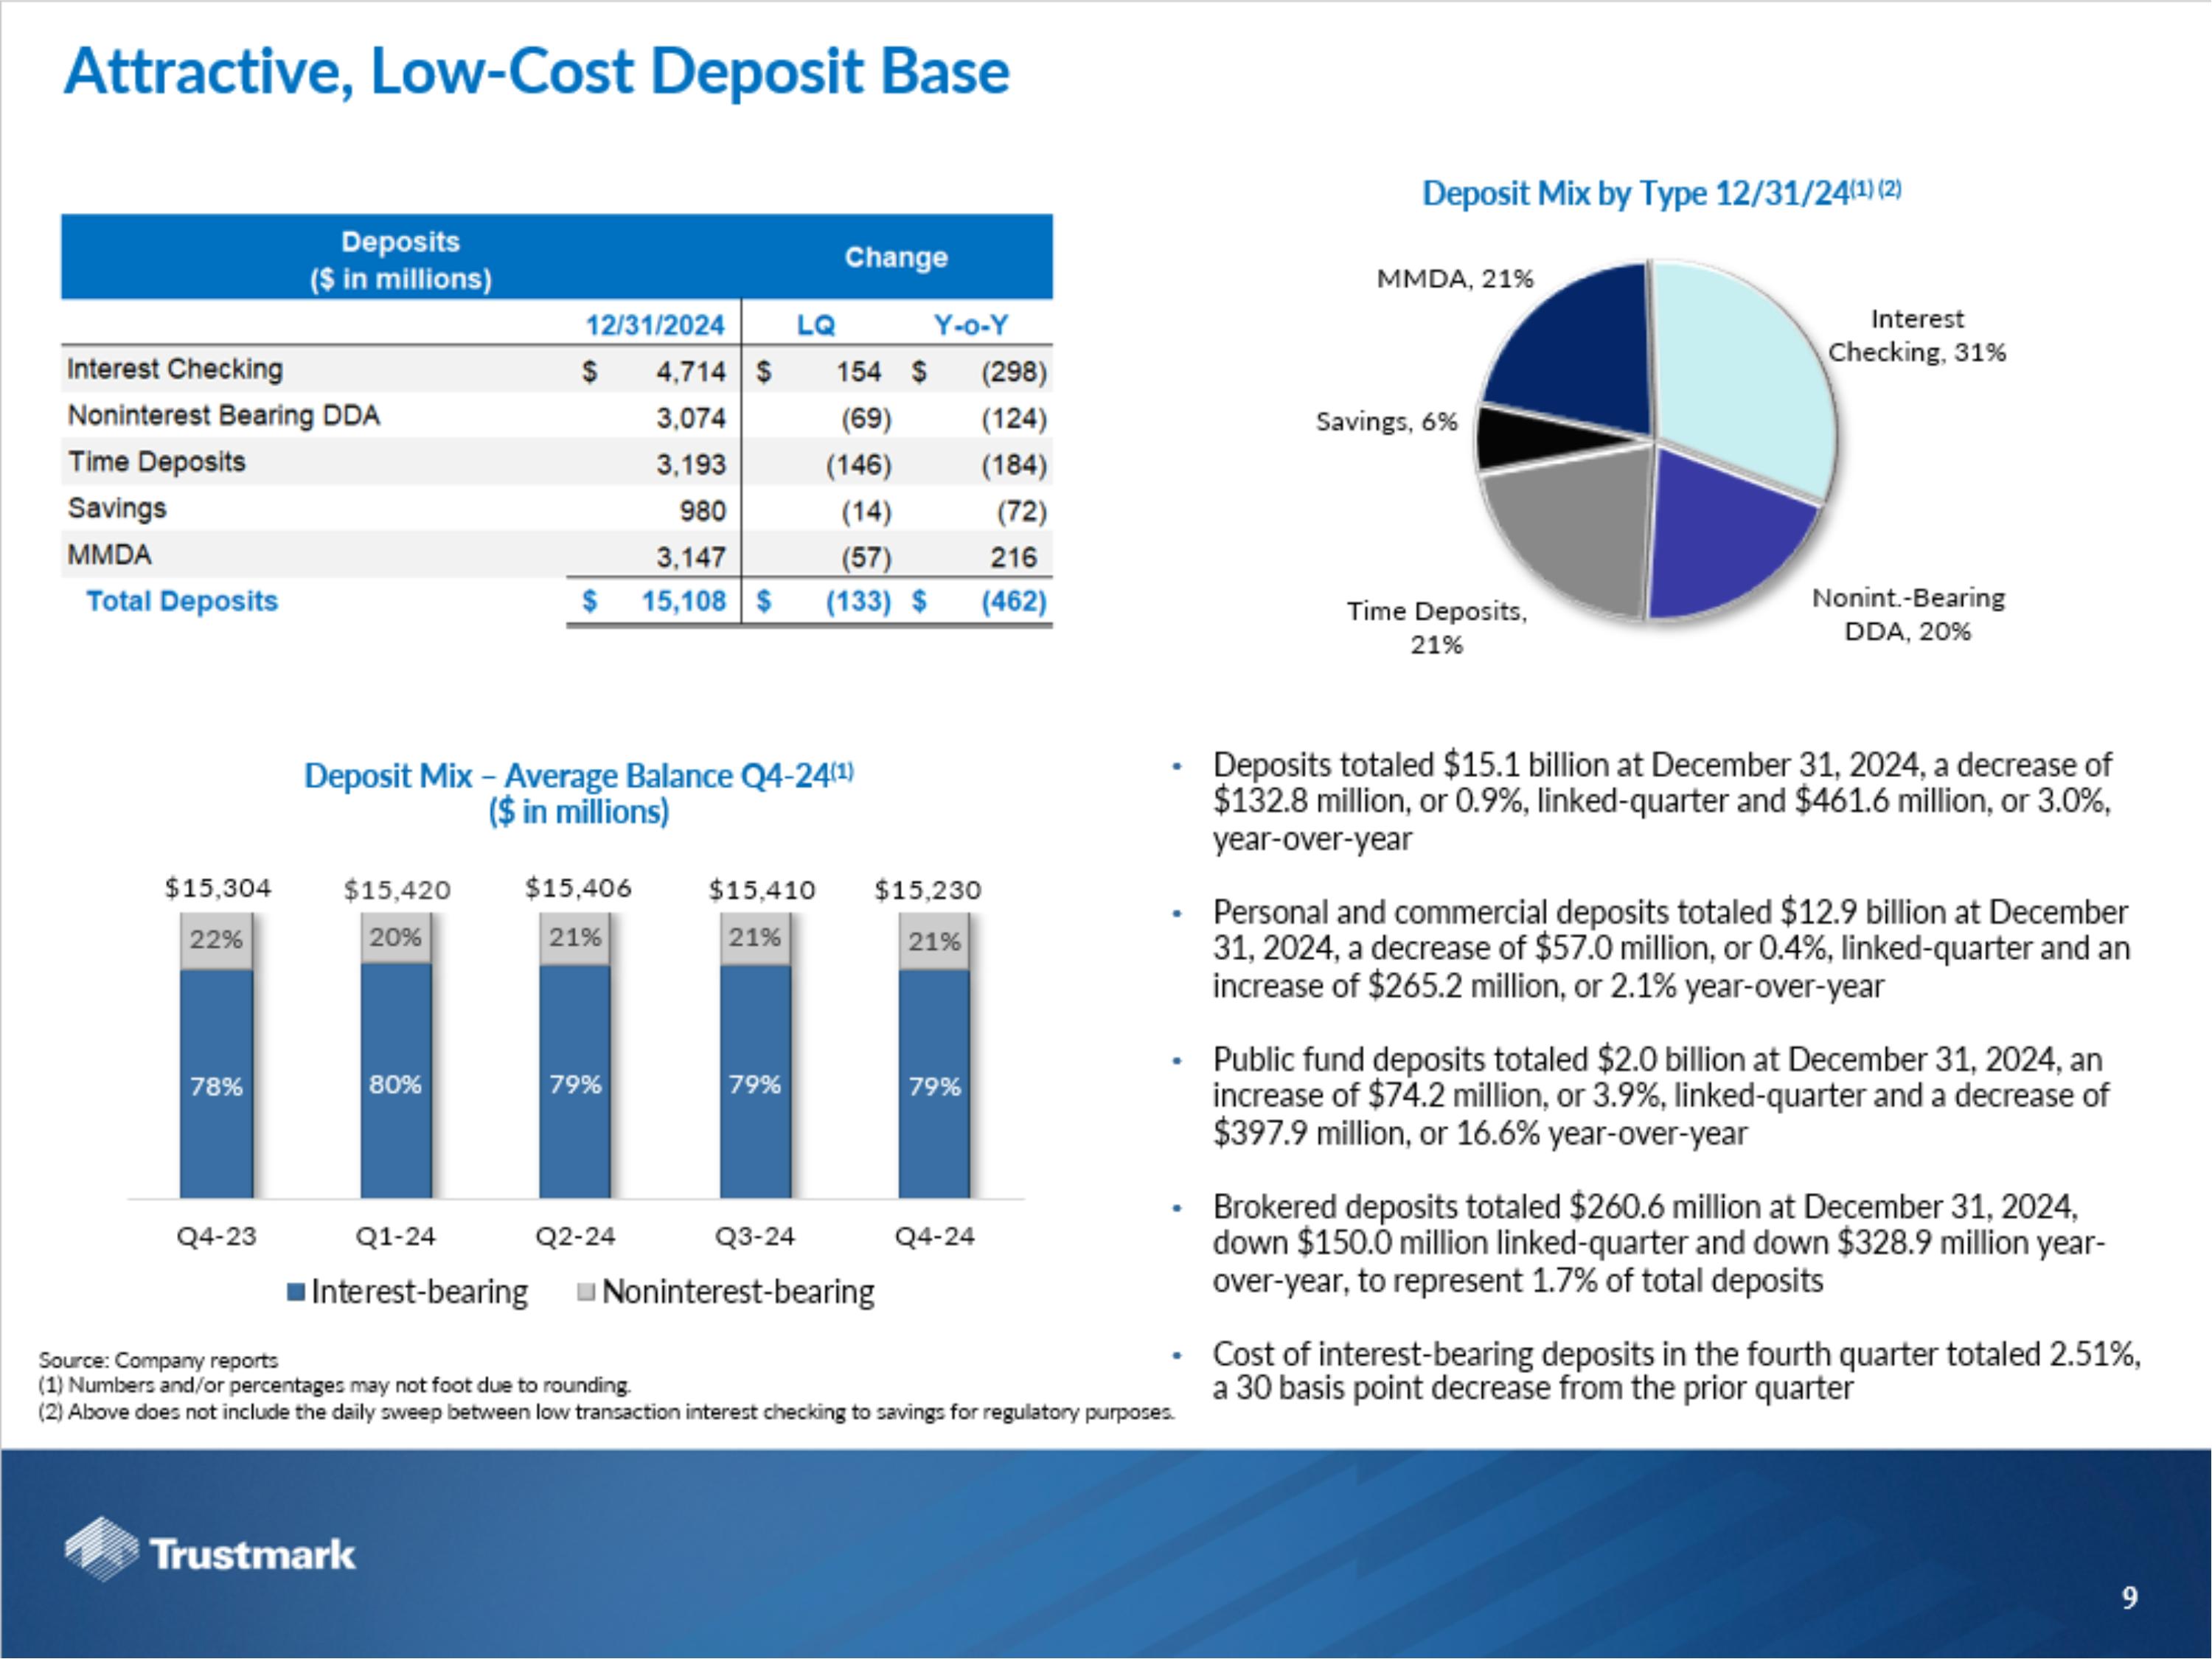Screen dimensions: 2212x1659
Task: Click the Interest-bearing legend square
Action: [295, 1292]
